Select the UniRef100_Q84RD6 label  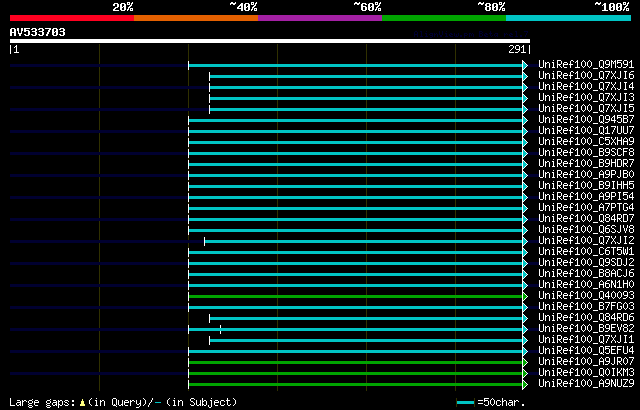pos(586,318)
